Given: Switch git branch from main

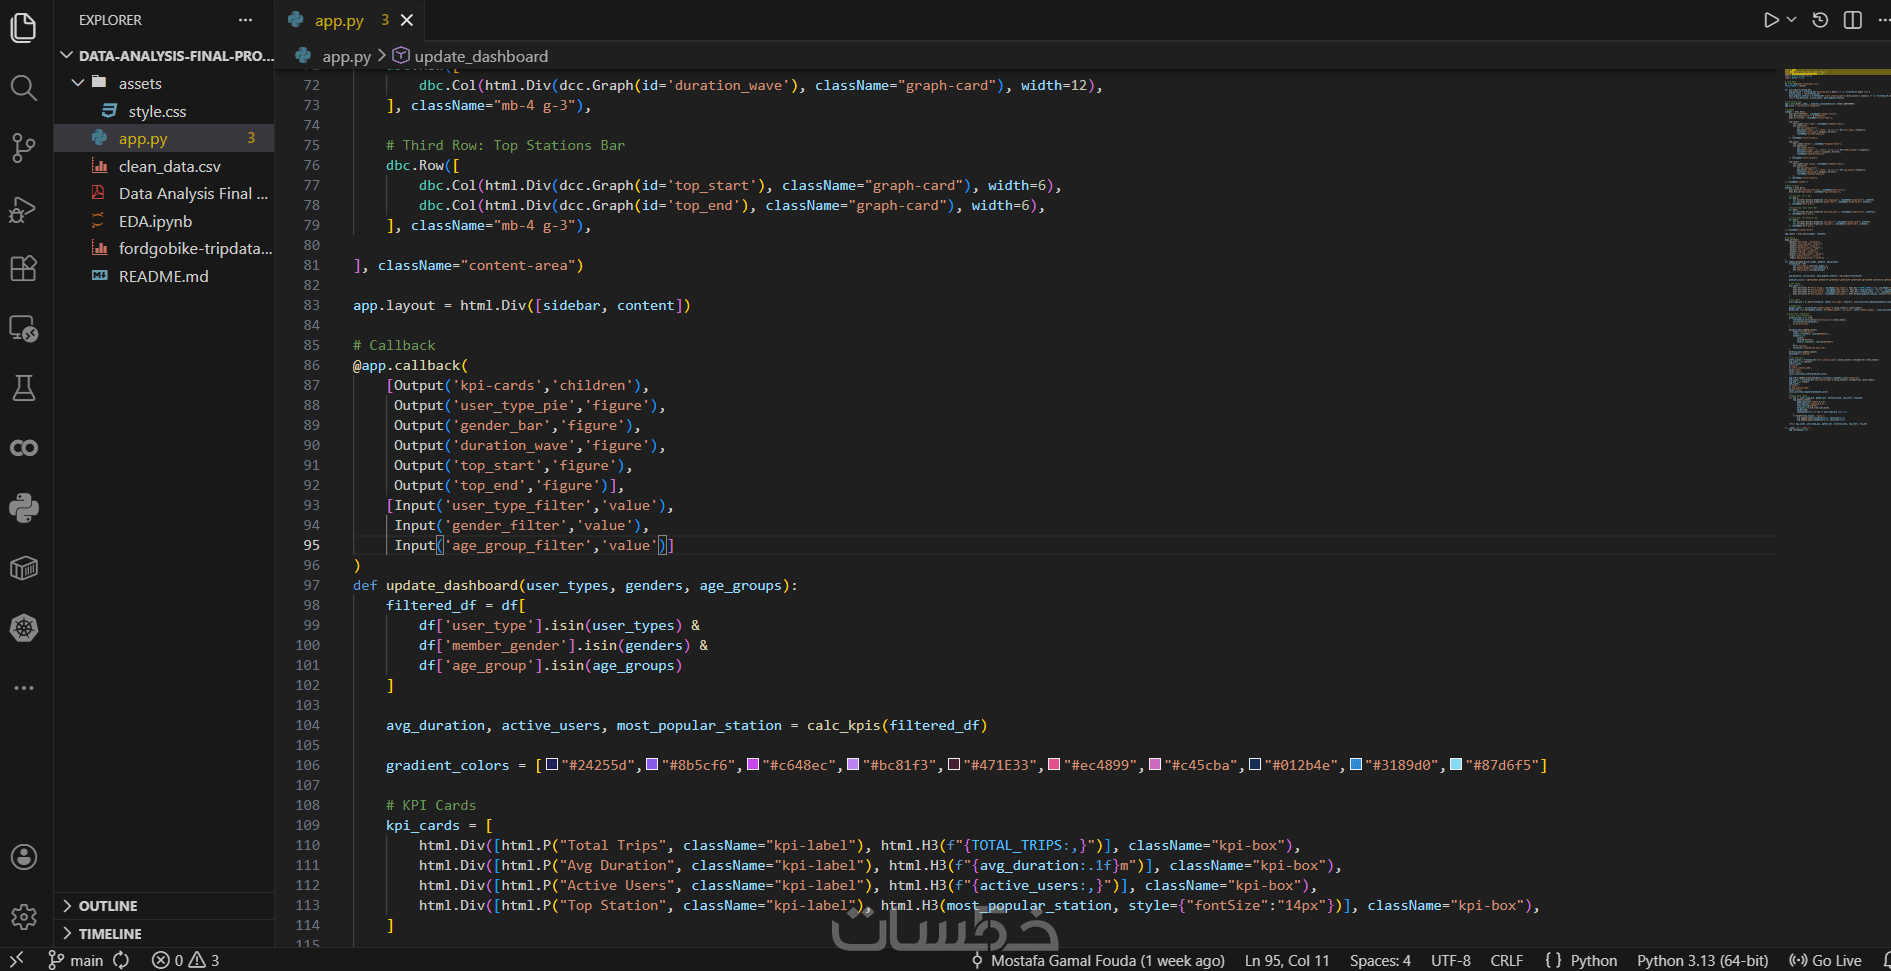Looking at the screenshot, I should click(x=76, y=960).
